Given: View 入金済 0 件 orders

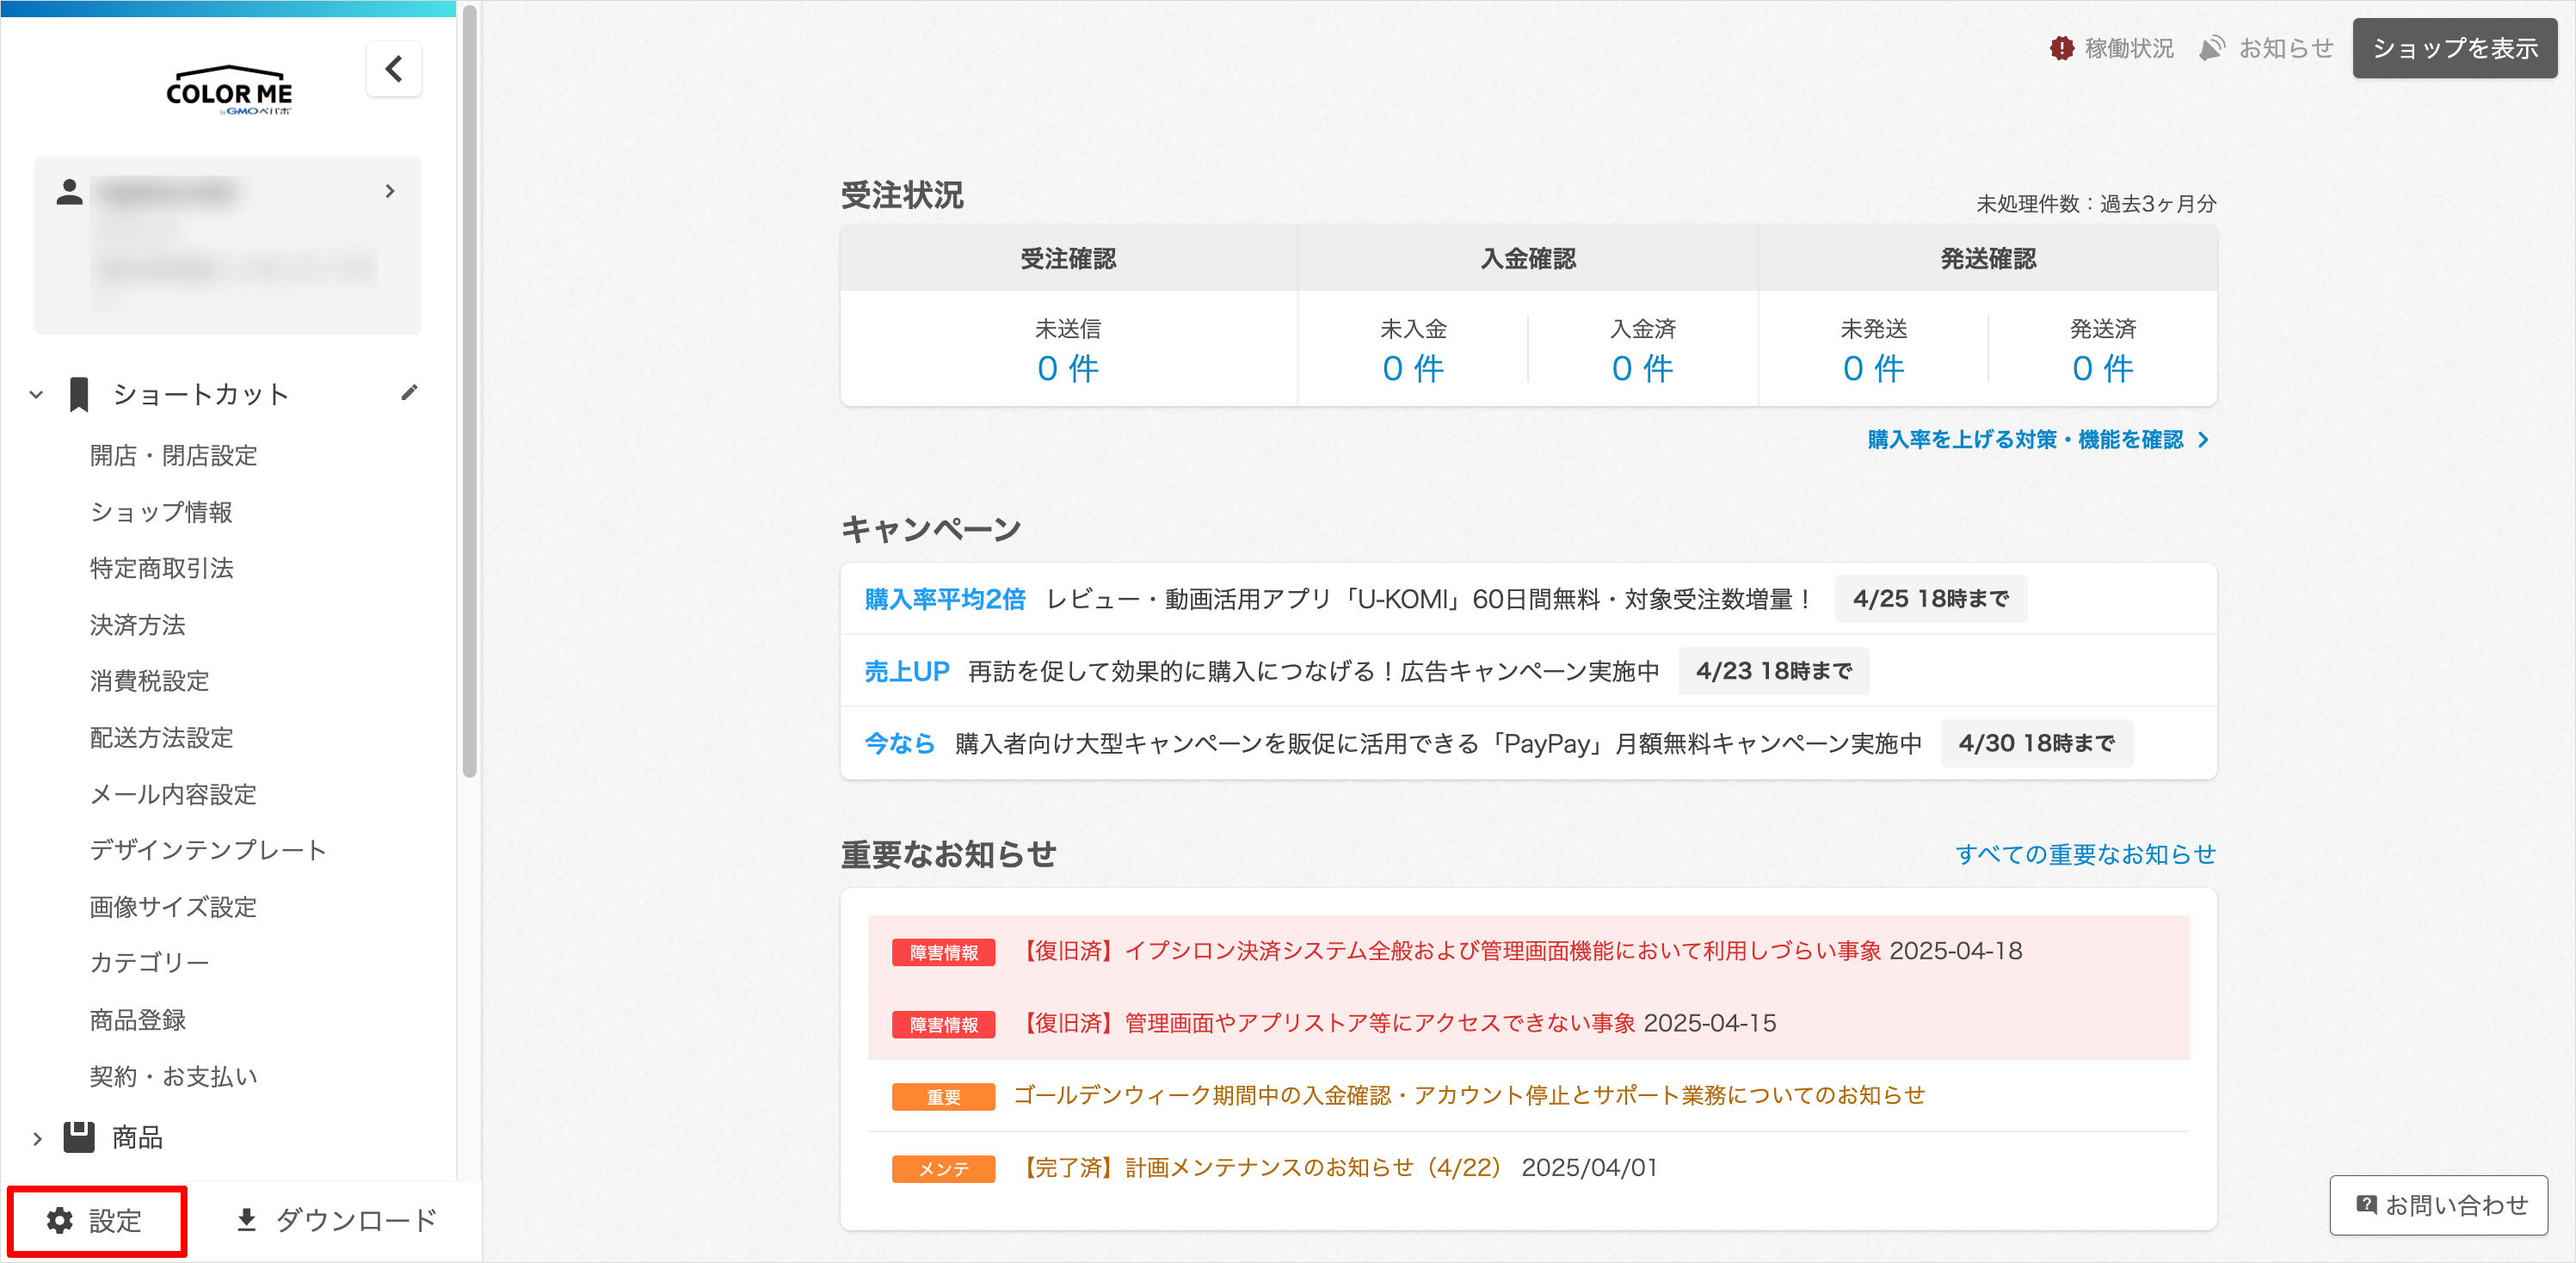Looking at the screenshot, I should (1642, 369).
